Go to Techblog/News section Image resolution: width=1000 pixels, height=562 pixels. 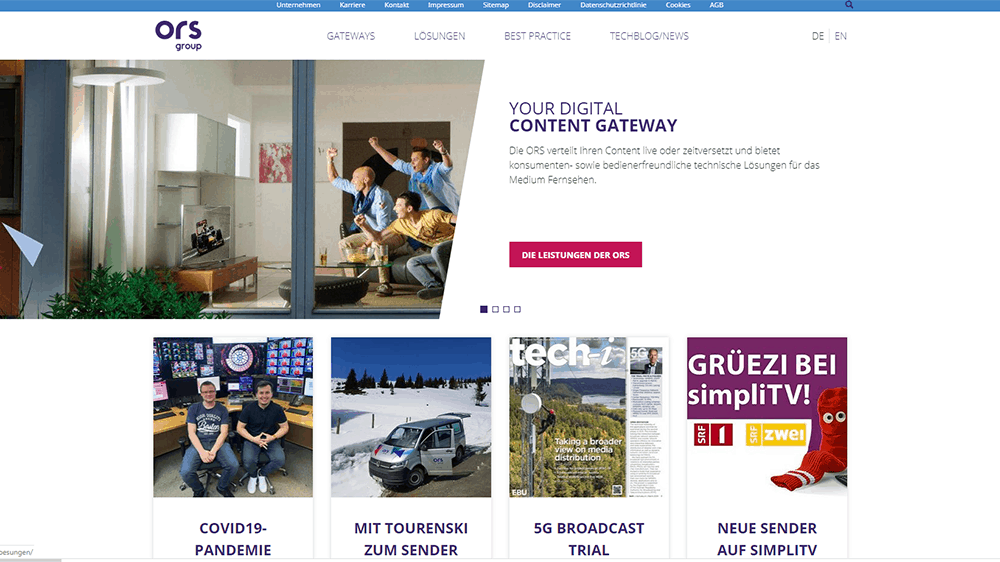point(649,36)
